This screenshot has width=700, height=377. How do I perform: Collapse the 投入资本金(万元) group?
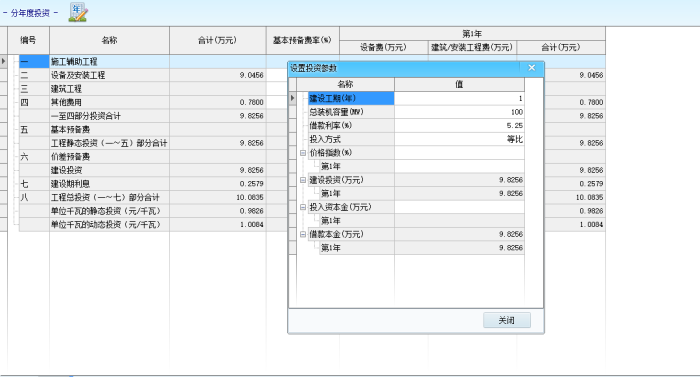click(x=303, y=207)
